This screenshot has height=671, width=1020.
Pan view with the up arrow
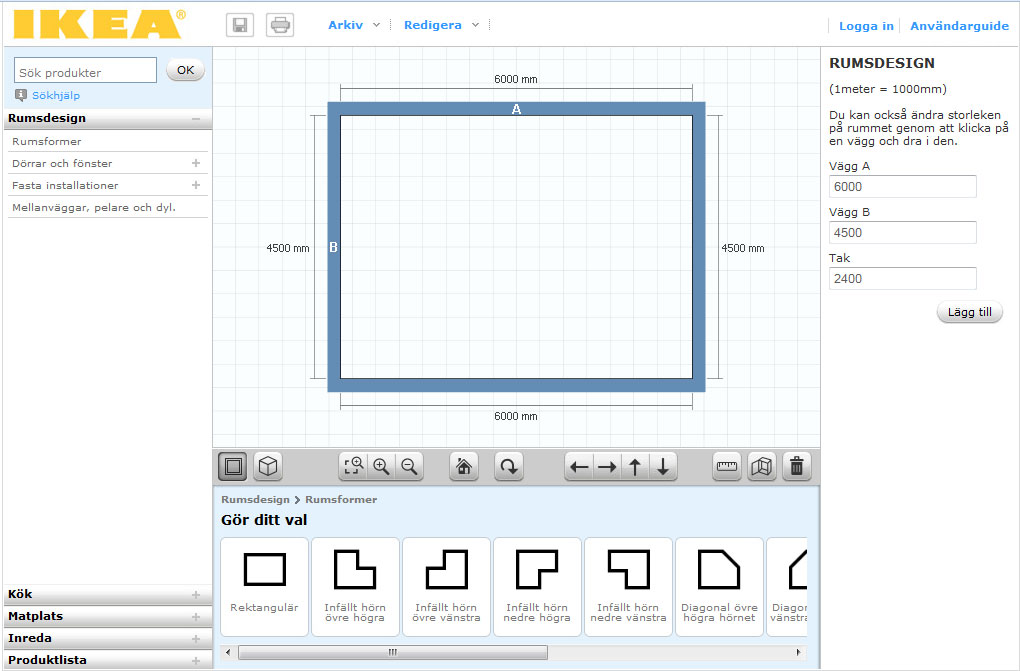635,466
